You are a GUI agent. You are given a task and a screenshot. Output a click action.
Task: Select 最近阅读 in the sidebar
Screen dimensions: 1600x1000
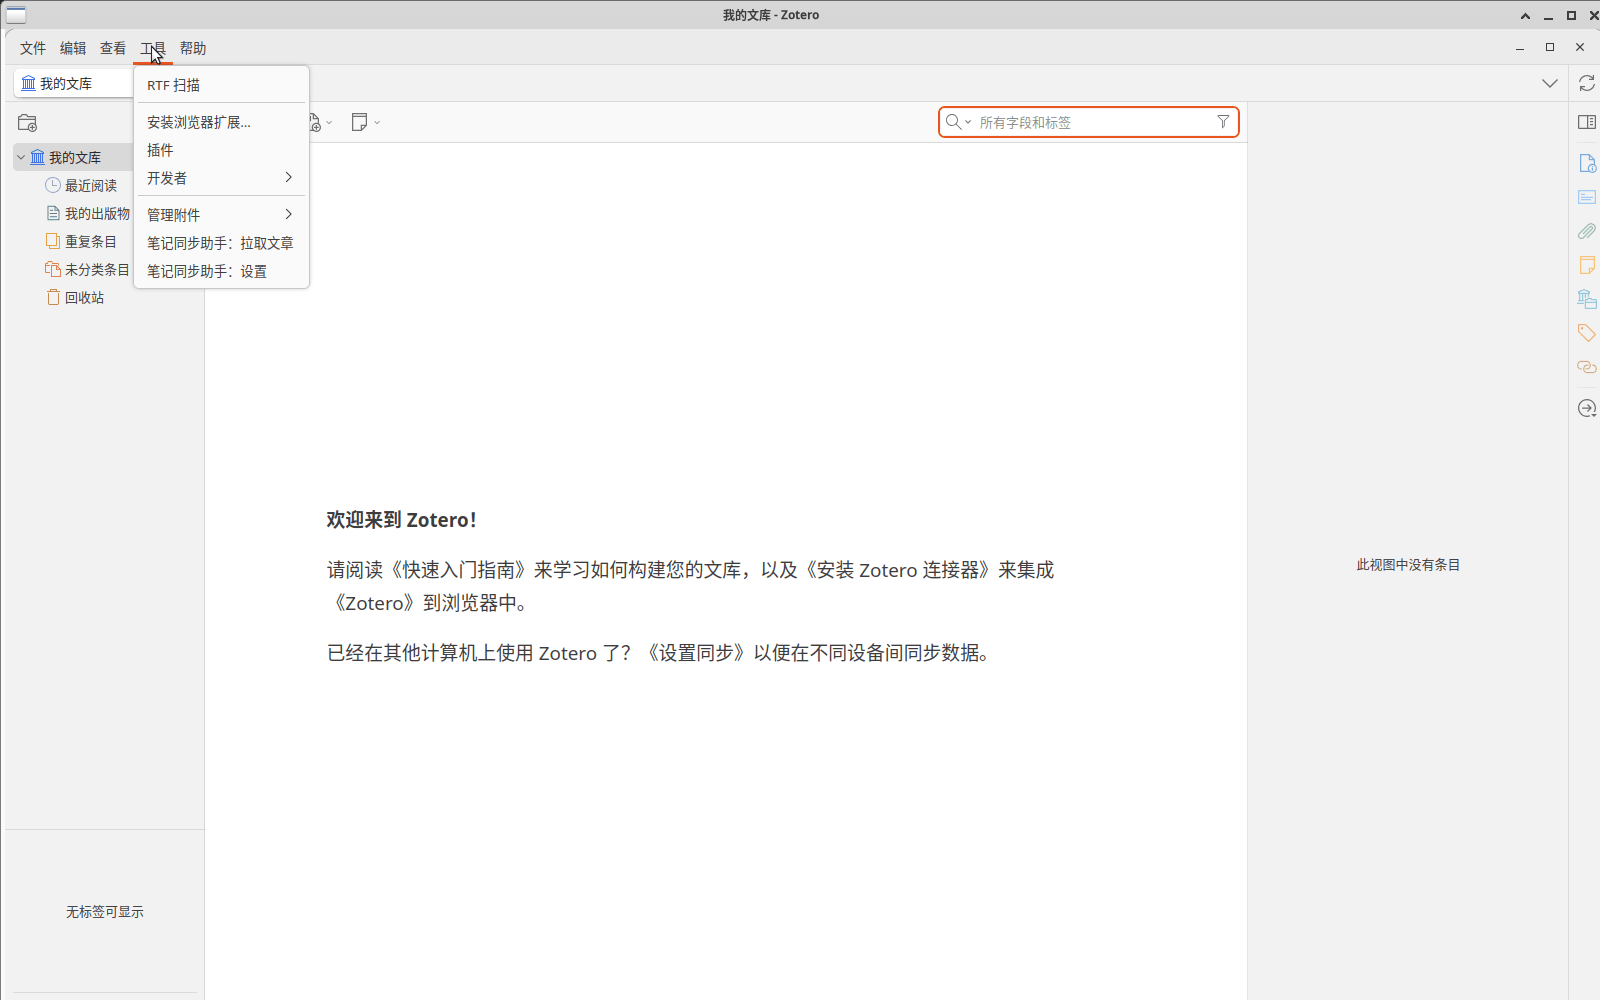coord(91,185)
